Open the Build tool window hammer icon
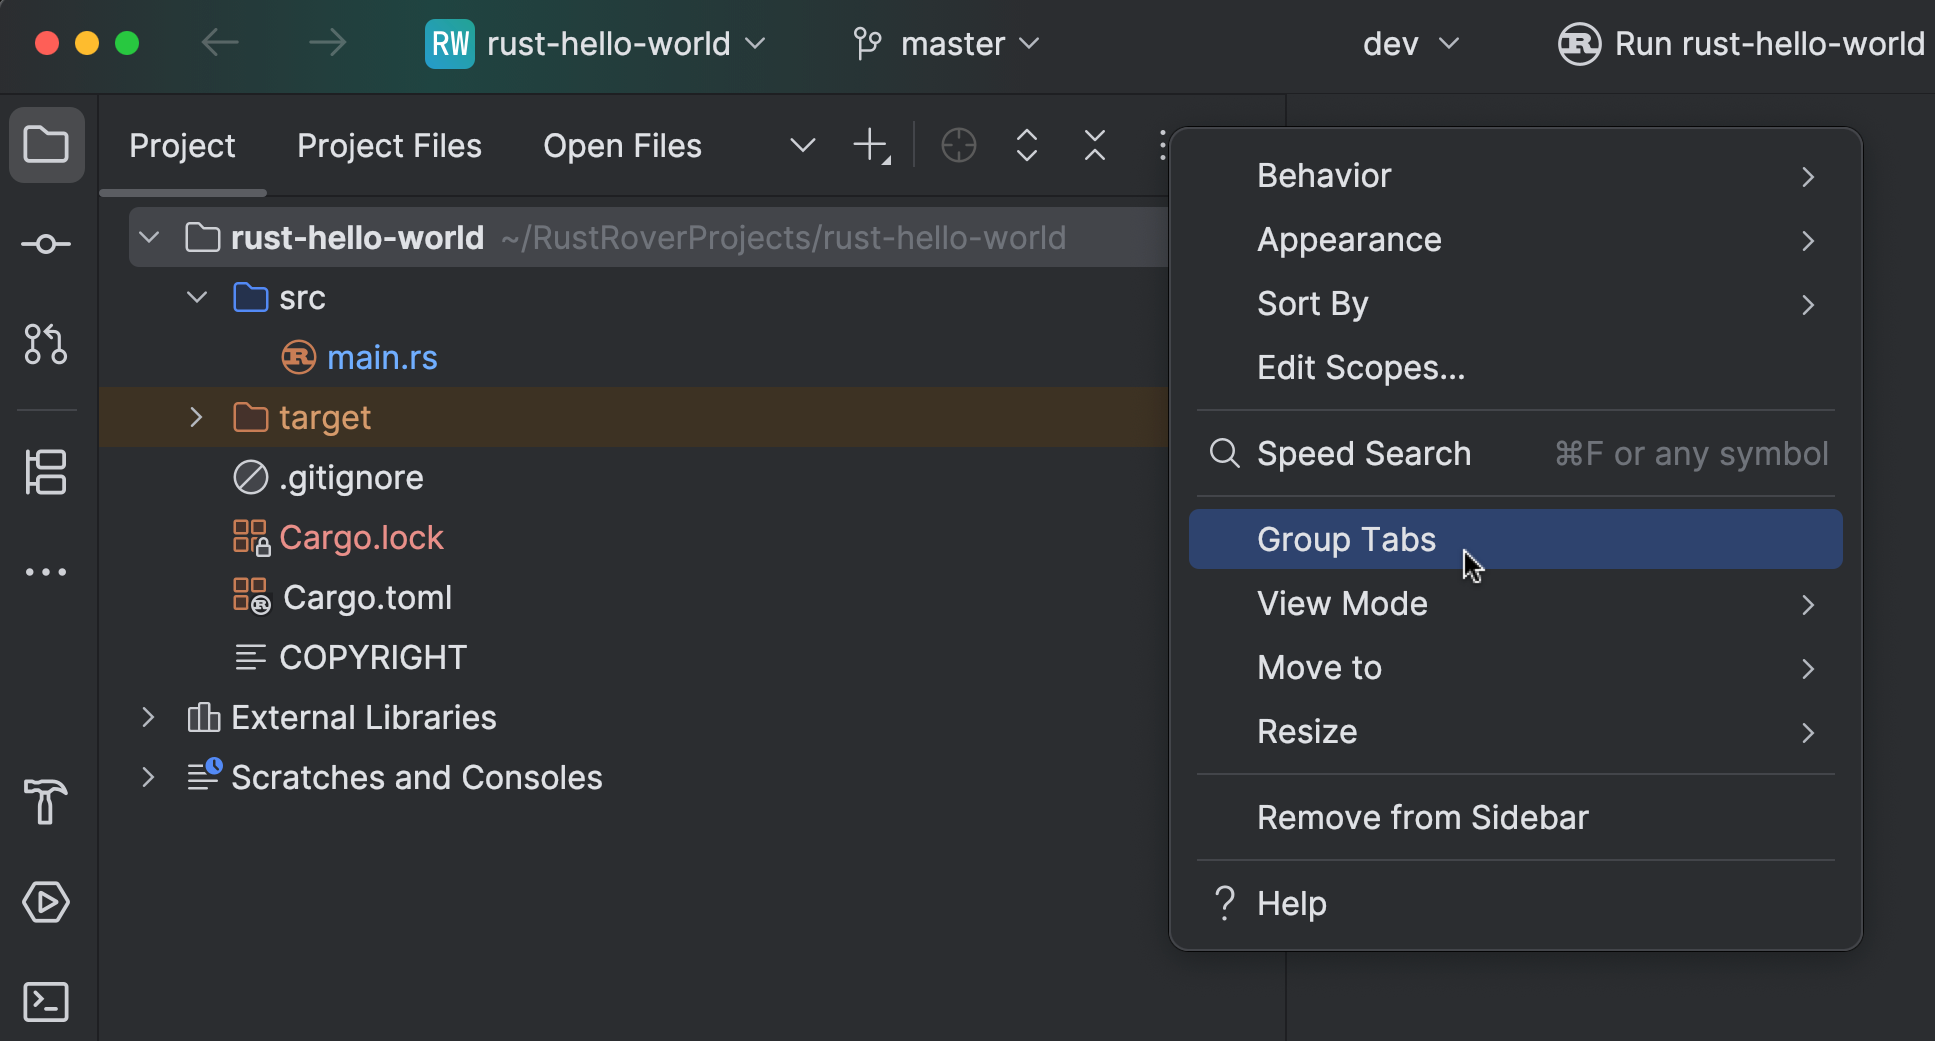The image size is (1935, 1041). point(46,803)
